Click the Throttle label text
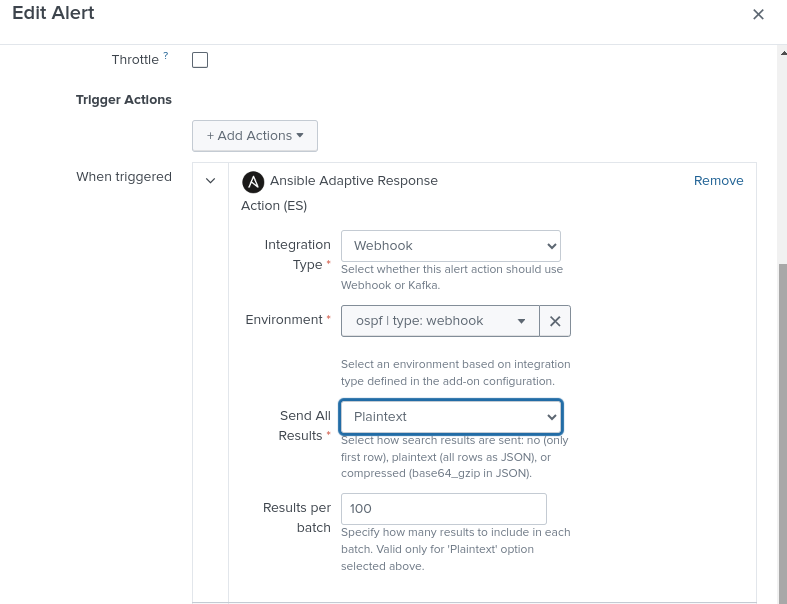This screenshot has width=787, height=604. tap(135, 60)
